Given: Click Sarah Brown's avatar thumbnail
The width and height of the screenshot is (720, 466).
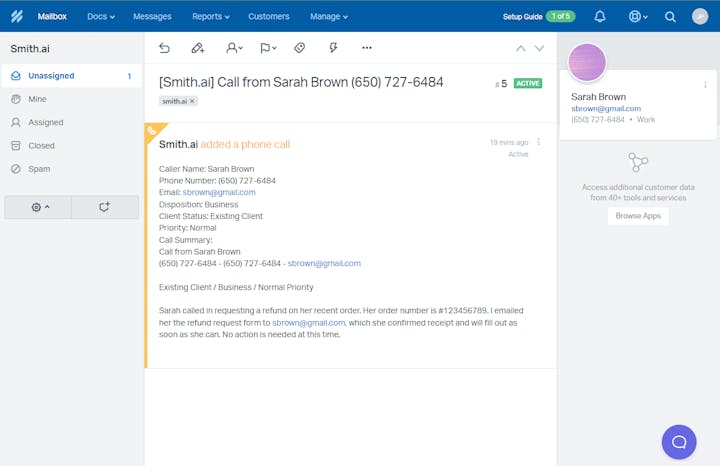Looking at the screenshot, I should tap(587, 62).
